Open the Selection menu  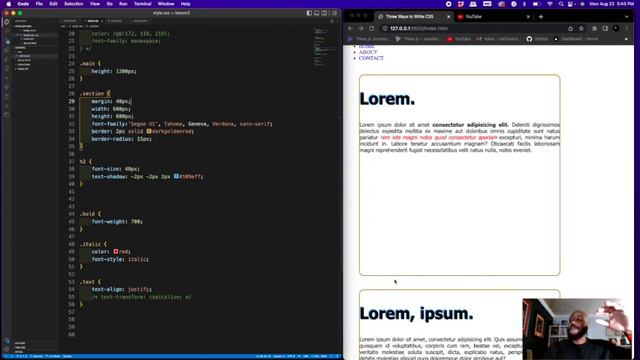point(73,4)
